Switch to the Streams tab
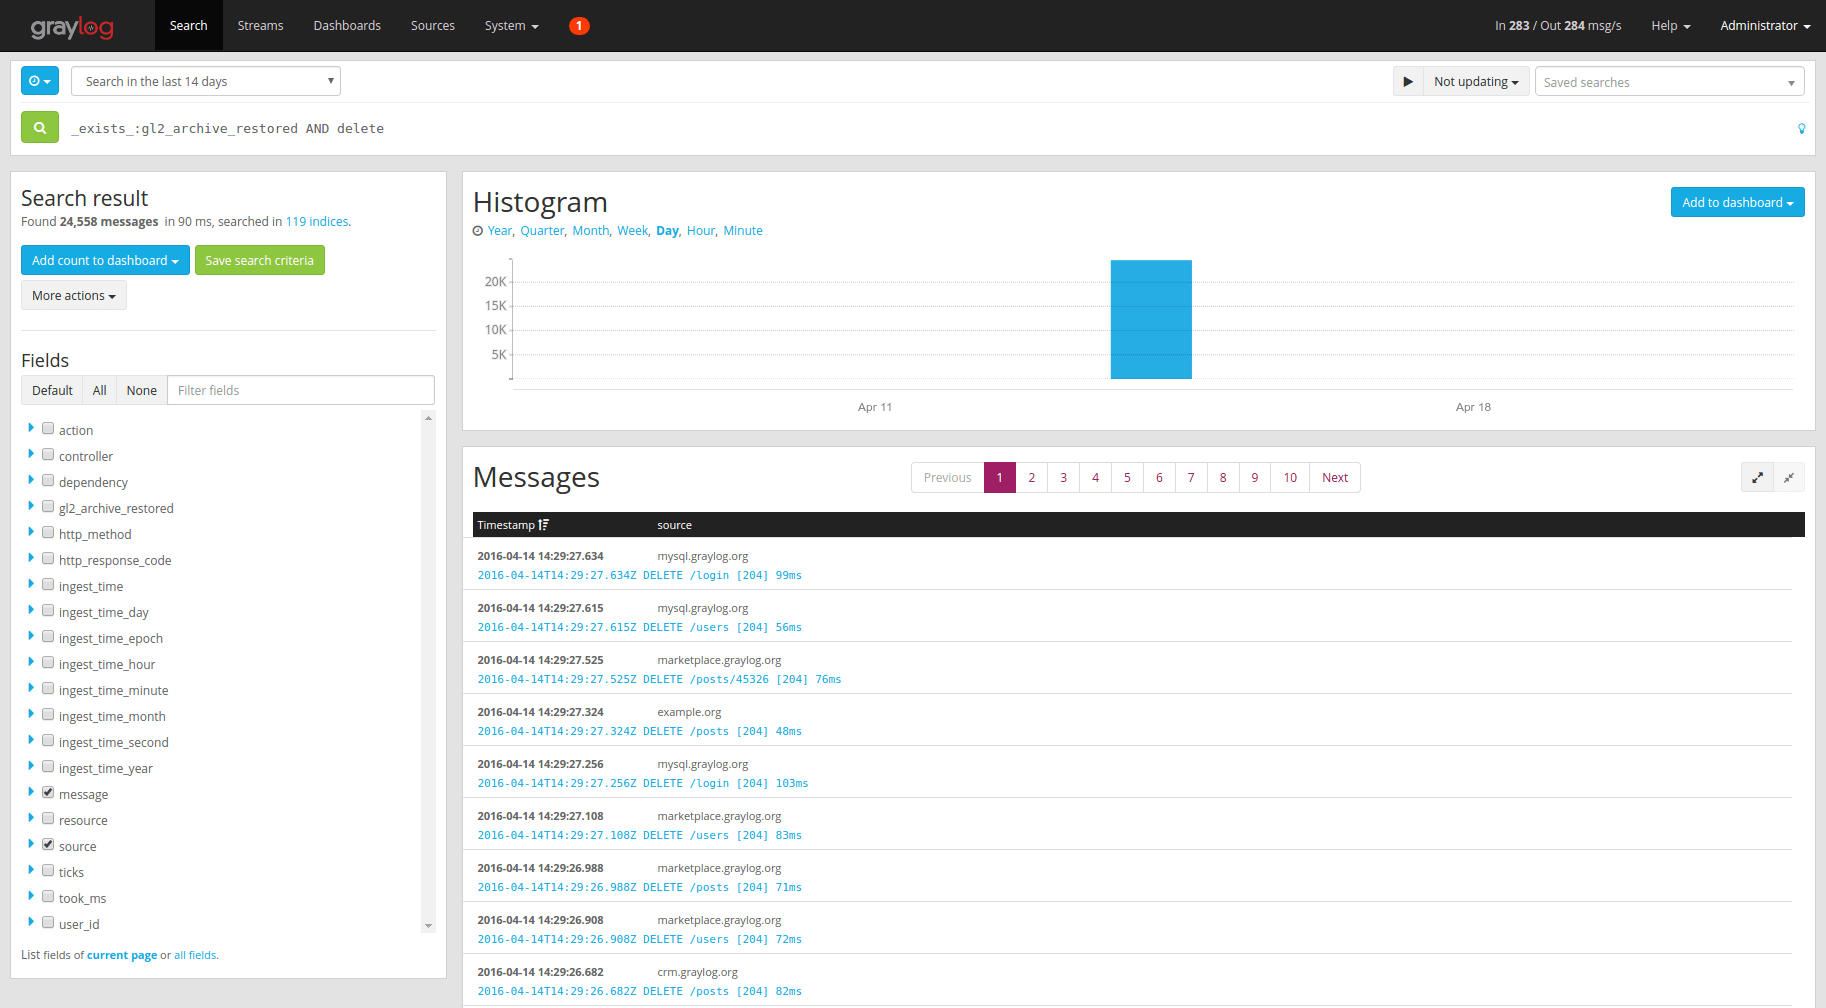Image resolution: width=1826 pixels, height=1008 pixels. [x=260, y=25]
